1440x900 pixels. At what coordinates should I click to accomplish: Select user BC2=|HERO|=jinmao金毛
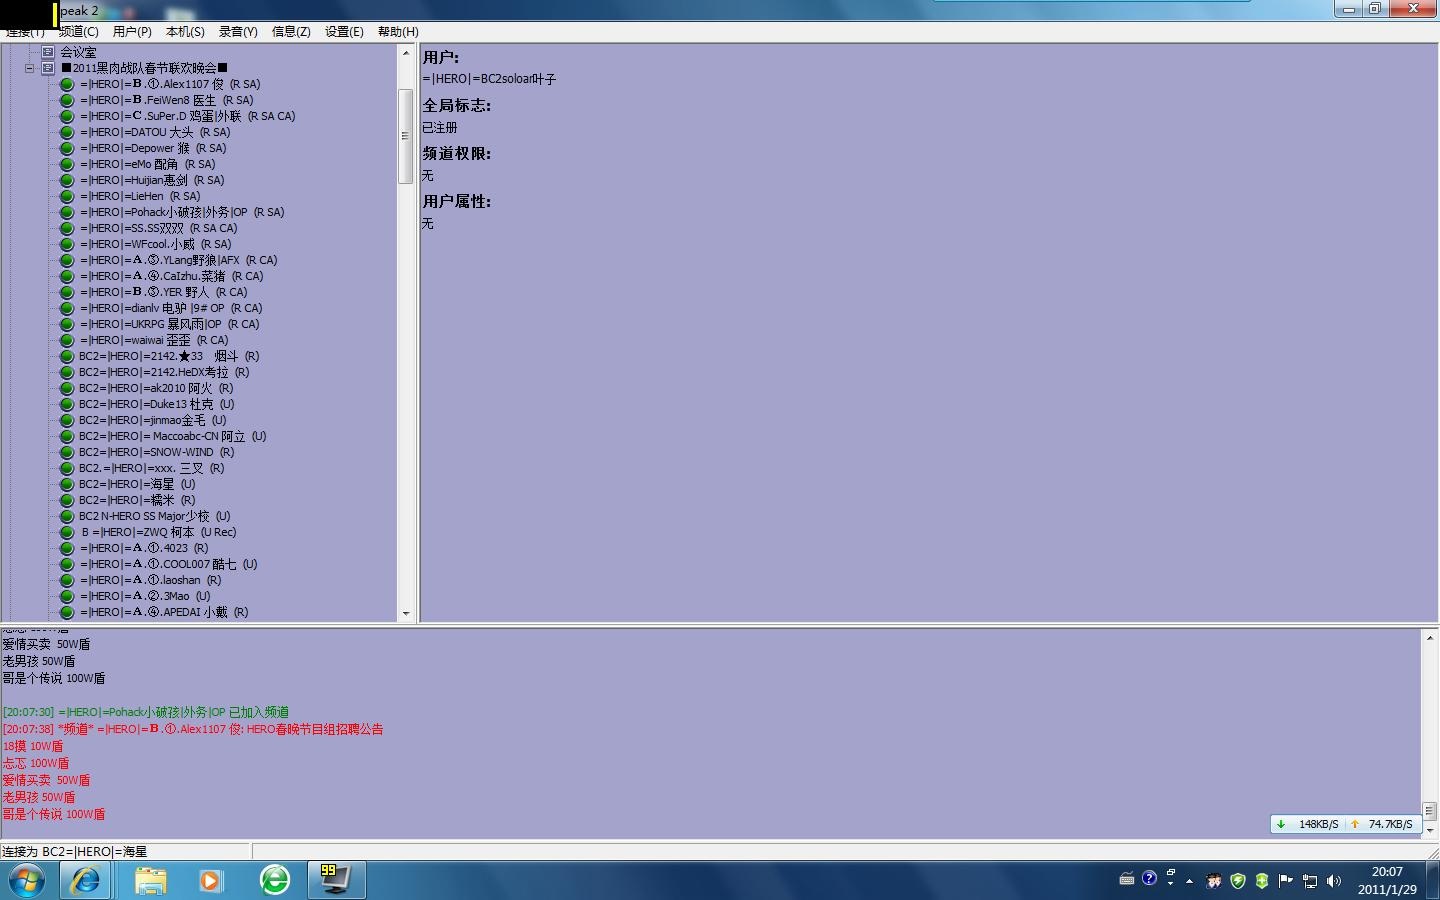[x=153, y=420]
